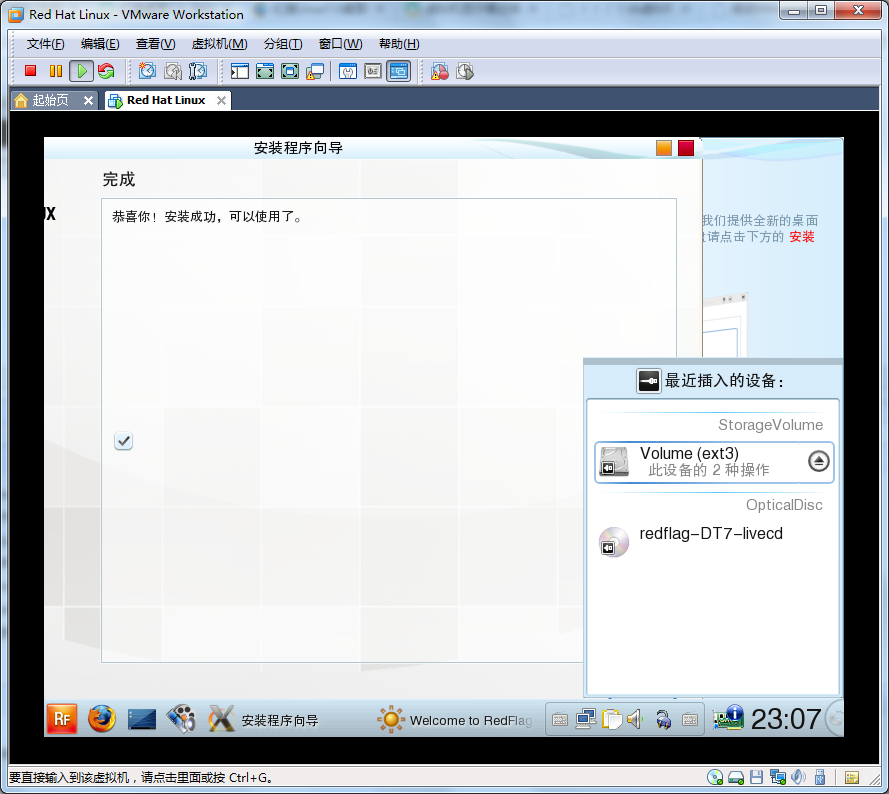Viewport: 889px width, 794px height.
Task: Select the Volume (ext3) storage entry
Action: 714,462
